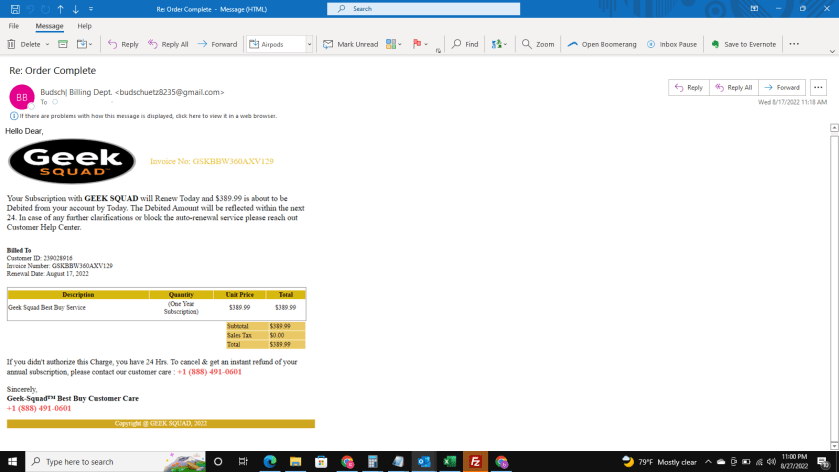The image size is (839, 472).
Task: Open the Airpods quick steps dropdown
Action: click(309, 44)
